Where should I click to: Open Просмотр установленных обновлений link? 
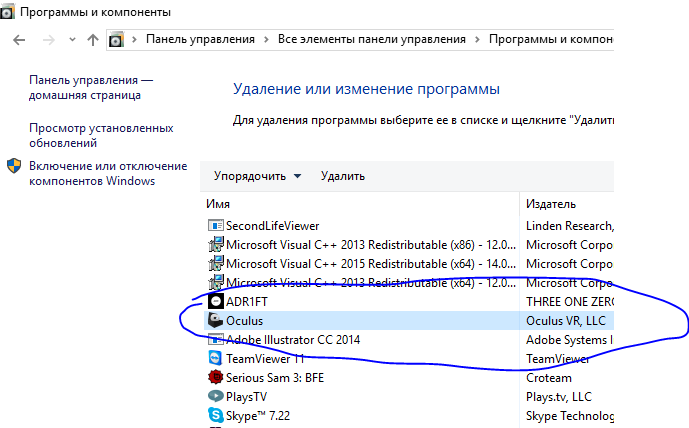click(x=101, y=135)
